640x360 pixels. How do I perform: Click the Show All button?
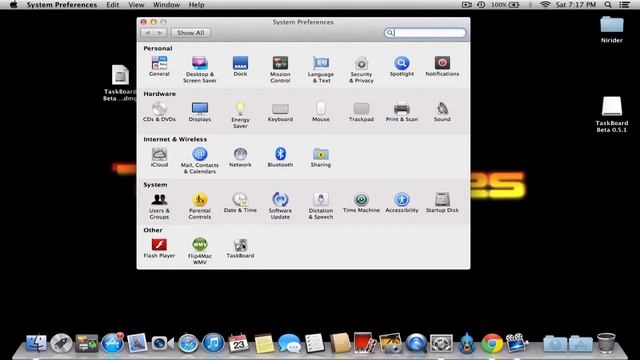point(191,33)
